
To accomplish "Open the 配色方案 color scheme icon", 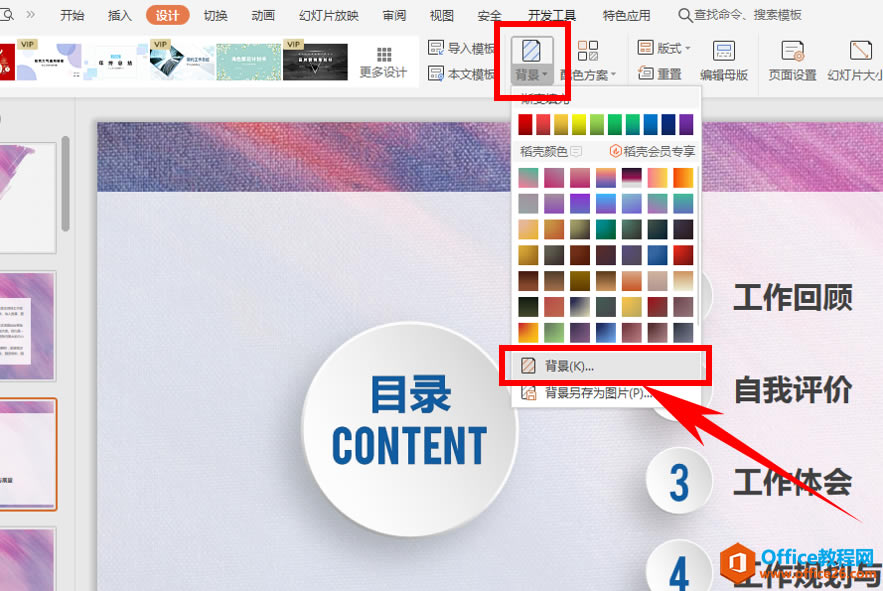I will (588, 51).
